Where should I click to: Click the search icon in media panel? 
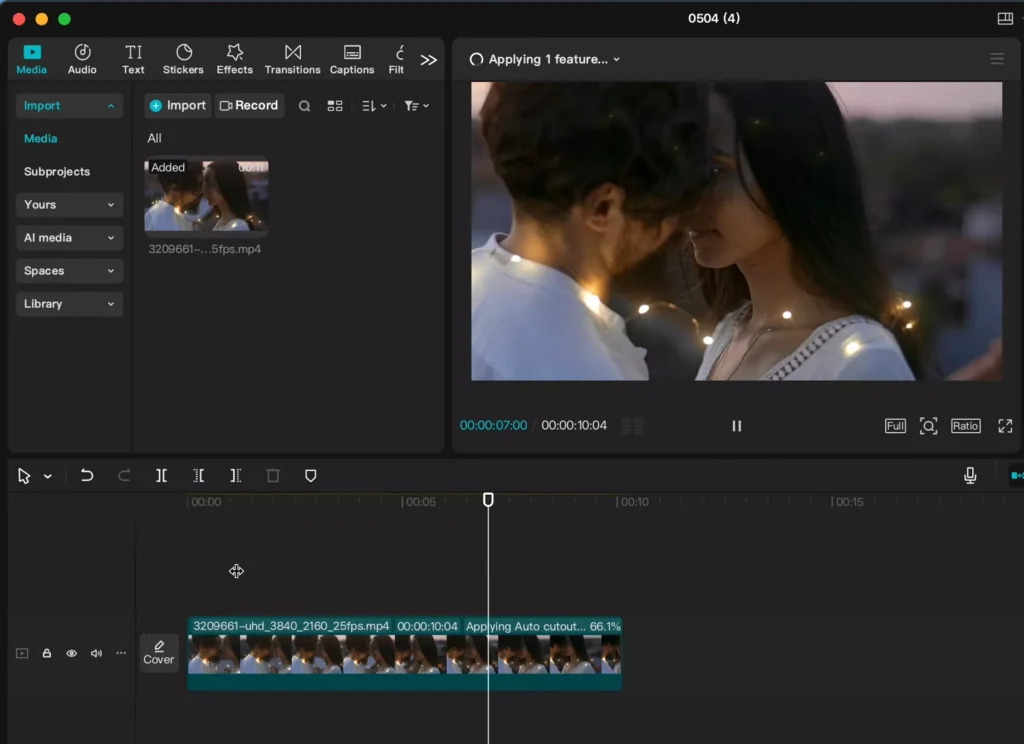pos(304,106)
